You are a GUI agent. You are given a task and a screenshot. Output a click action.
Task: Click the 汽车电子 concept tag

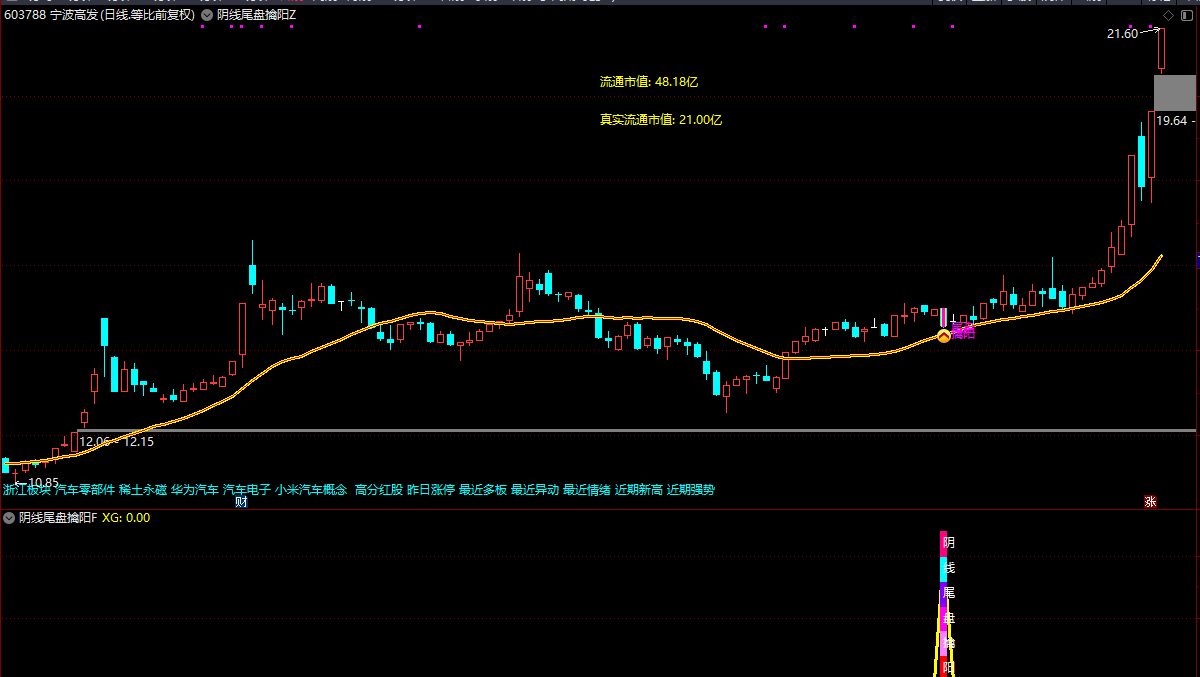point(247,490)
